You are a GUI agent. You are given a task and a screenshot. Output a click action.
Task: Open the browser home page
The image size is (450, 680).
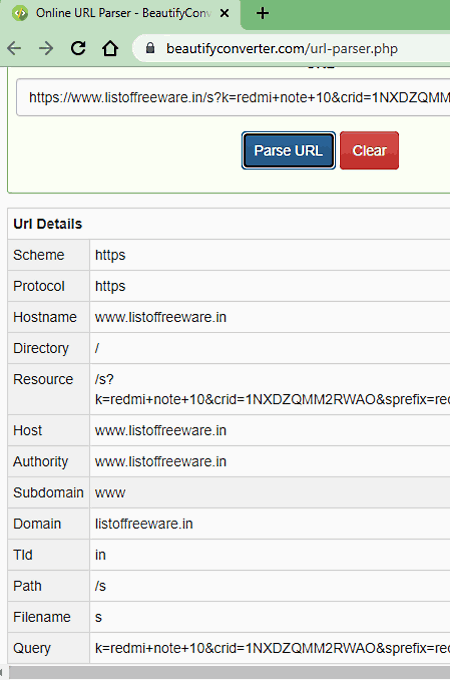tap(110, 48)
